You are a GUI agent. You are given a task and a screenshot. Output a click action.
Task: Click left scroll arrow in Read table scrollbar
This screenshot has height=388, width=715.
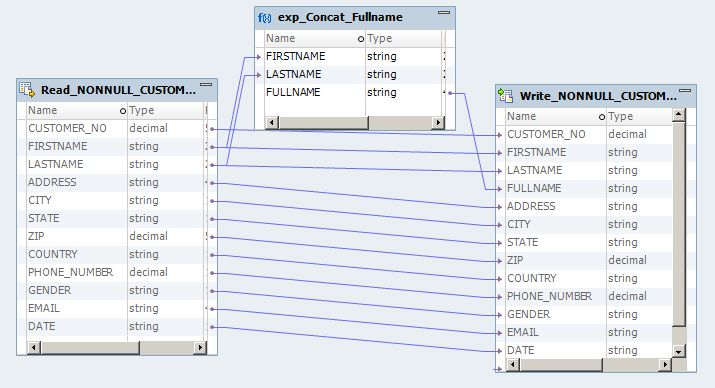(x=33, y=348)
